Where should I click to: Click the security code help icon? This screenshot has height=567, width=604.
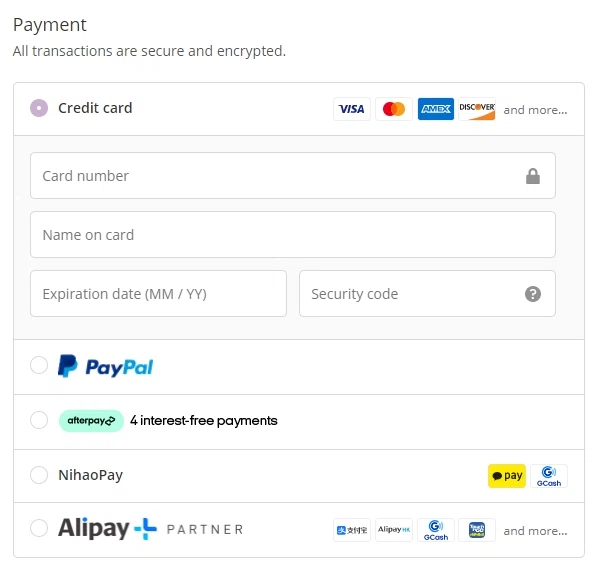point(533,294)
